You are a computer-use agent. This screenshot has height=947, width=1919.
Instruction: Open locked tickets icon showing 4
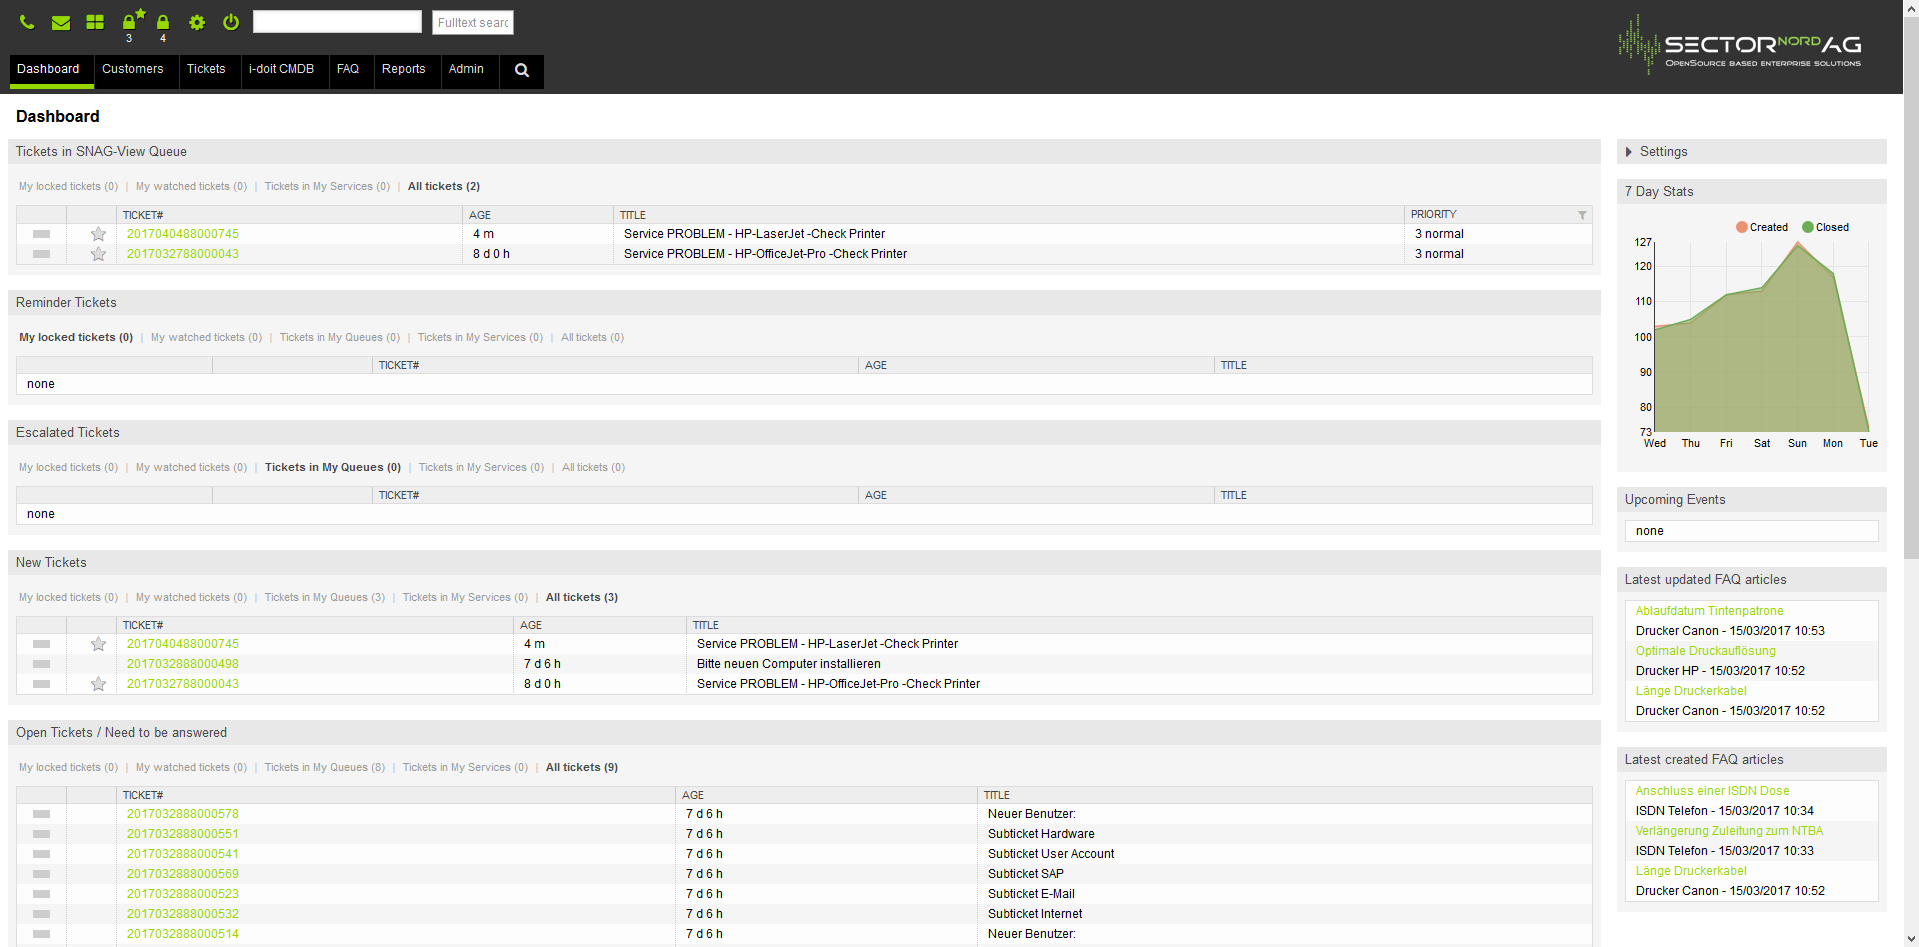(x=163, y=22)
